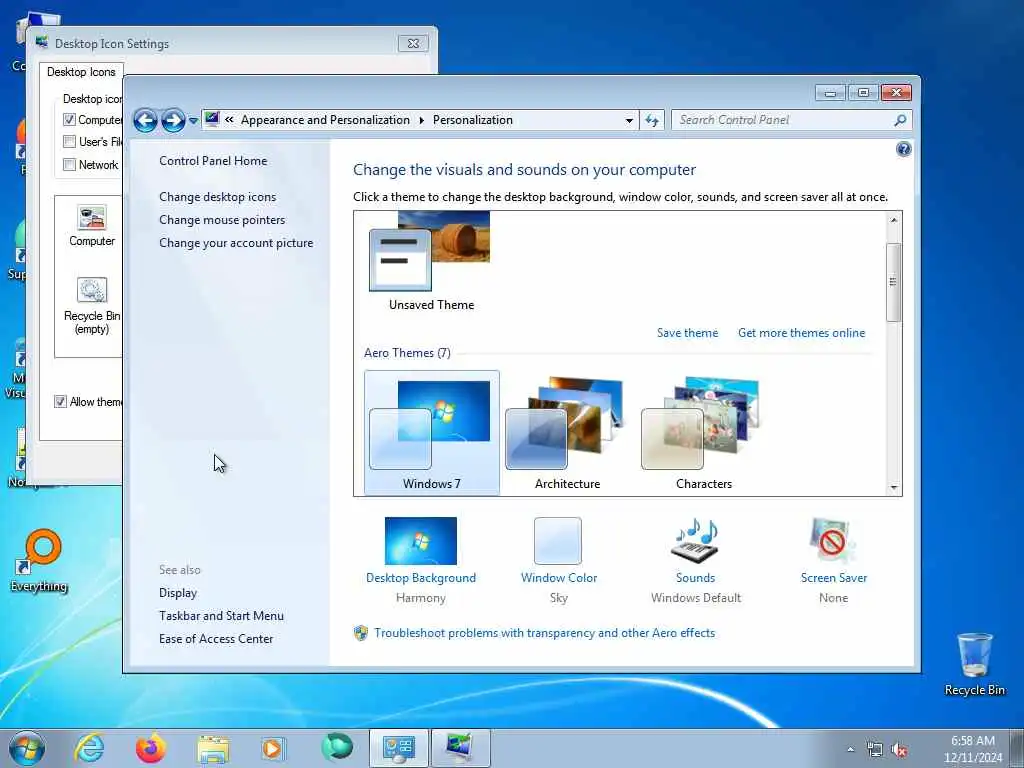Open Windows Explorer folder taskbar icon
The image size is (1024, 768).
213,749
